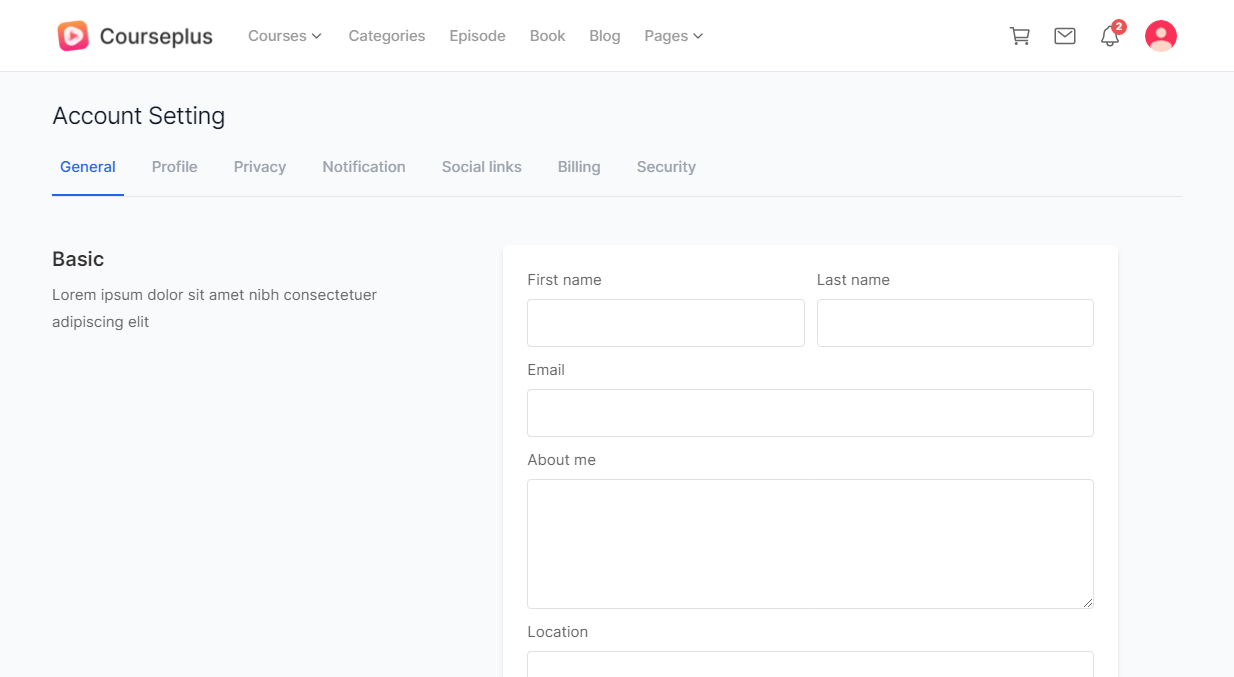Go to the Episode page link
The image size is (1234, 677).
point(477,36)
